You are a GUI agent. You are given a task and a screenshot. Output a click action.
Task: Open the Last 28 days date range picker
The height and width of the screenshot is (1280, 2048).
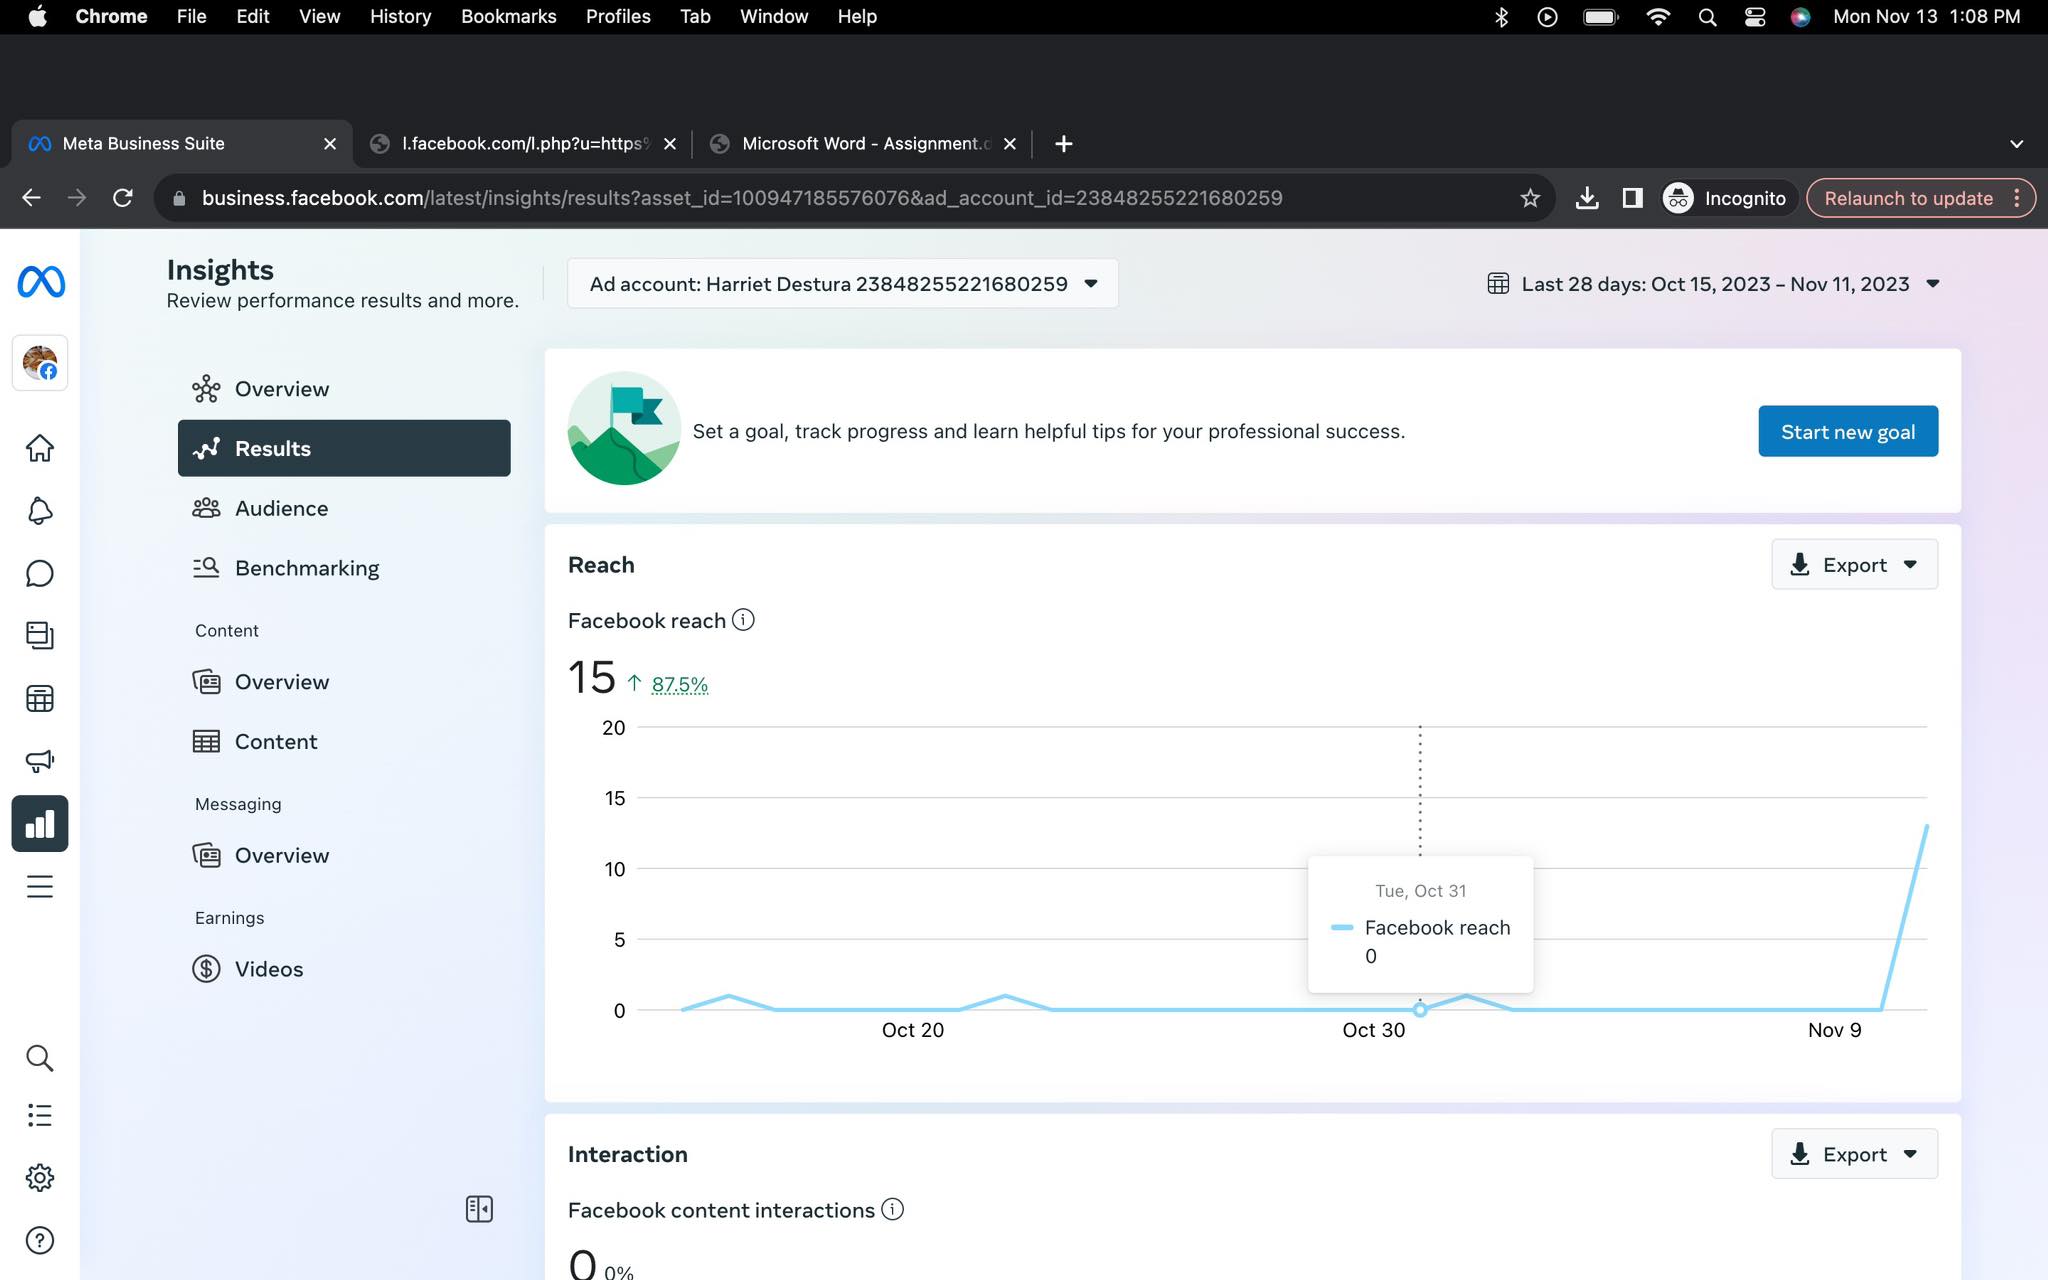click(x=1714, y=284)
